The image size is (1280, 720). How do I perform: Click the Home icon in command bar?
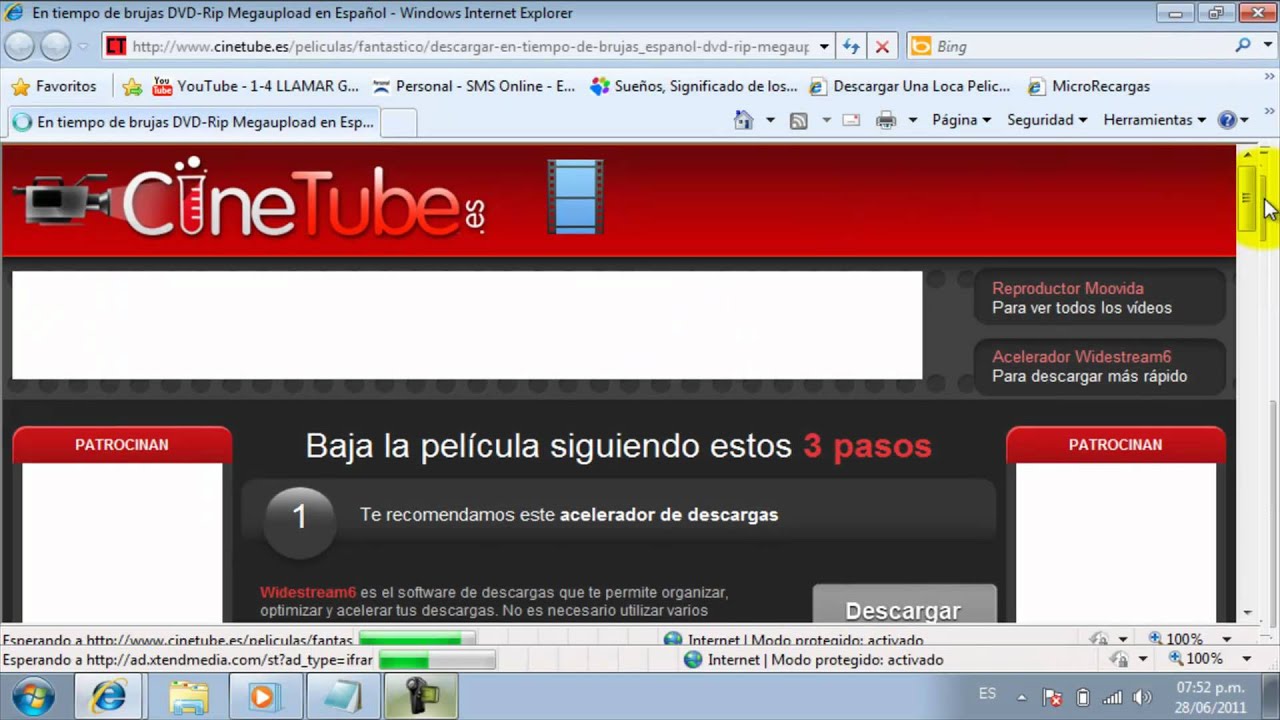pos(743,120)
